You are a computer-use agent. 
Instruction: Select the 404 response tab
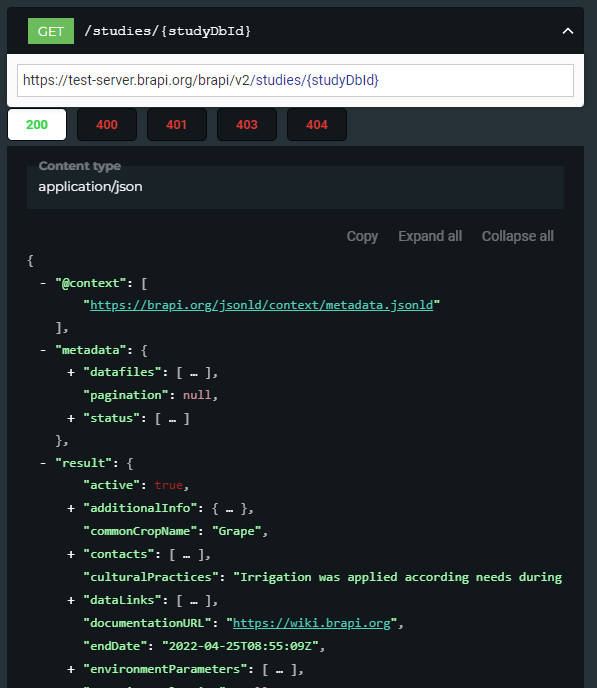point(317,125)
